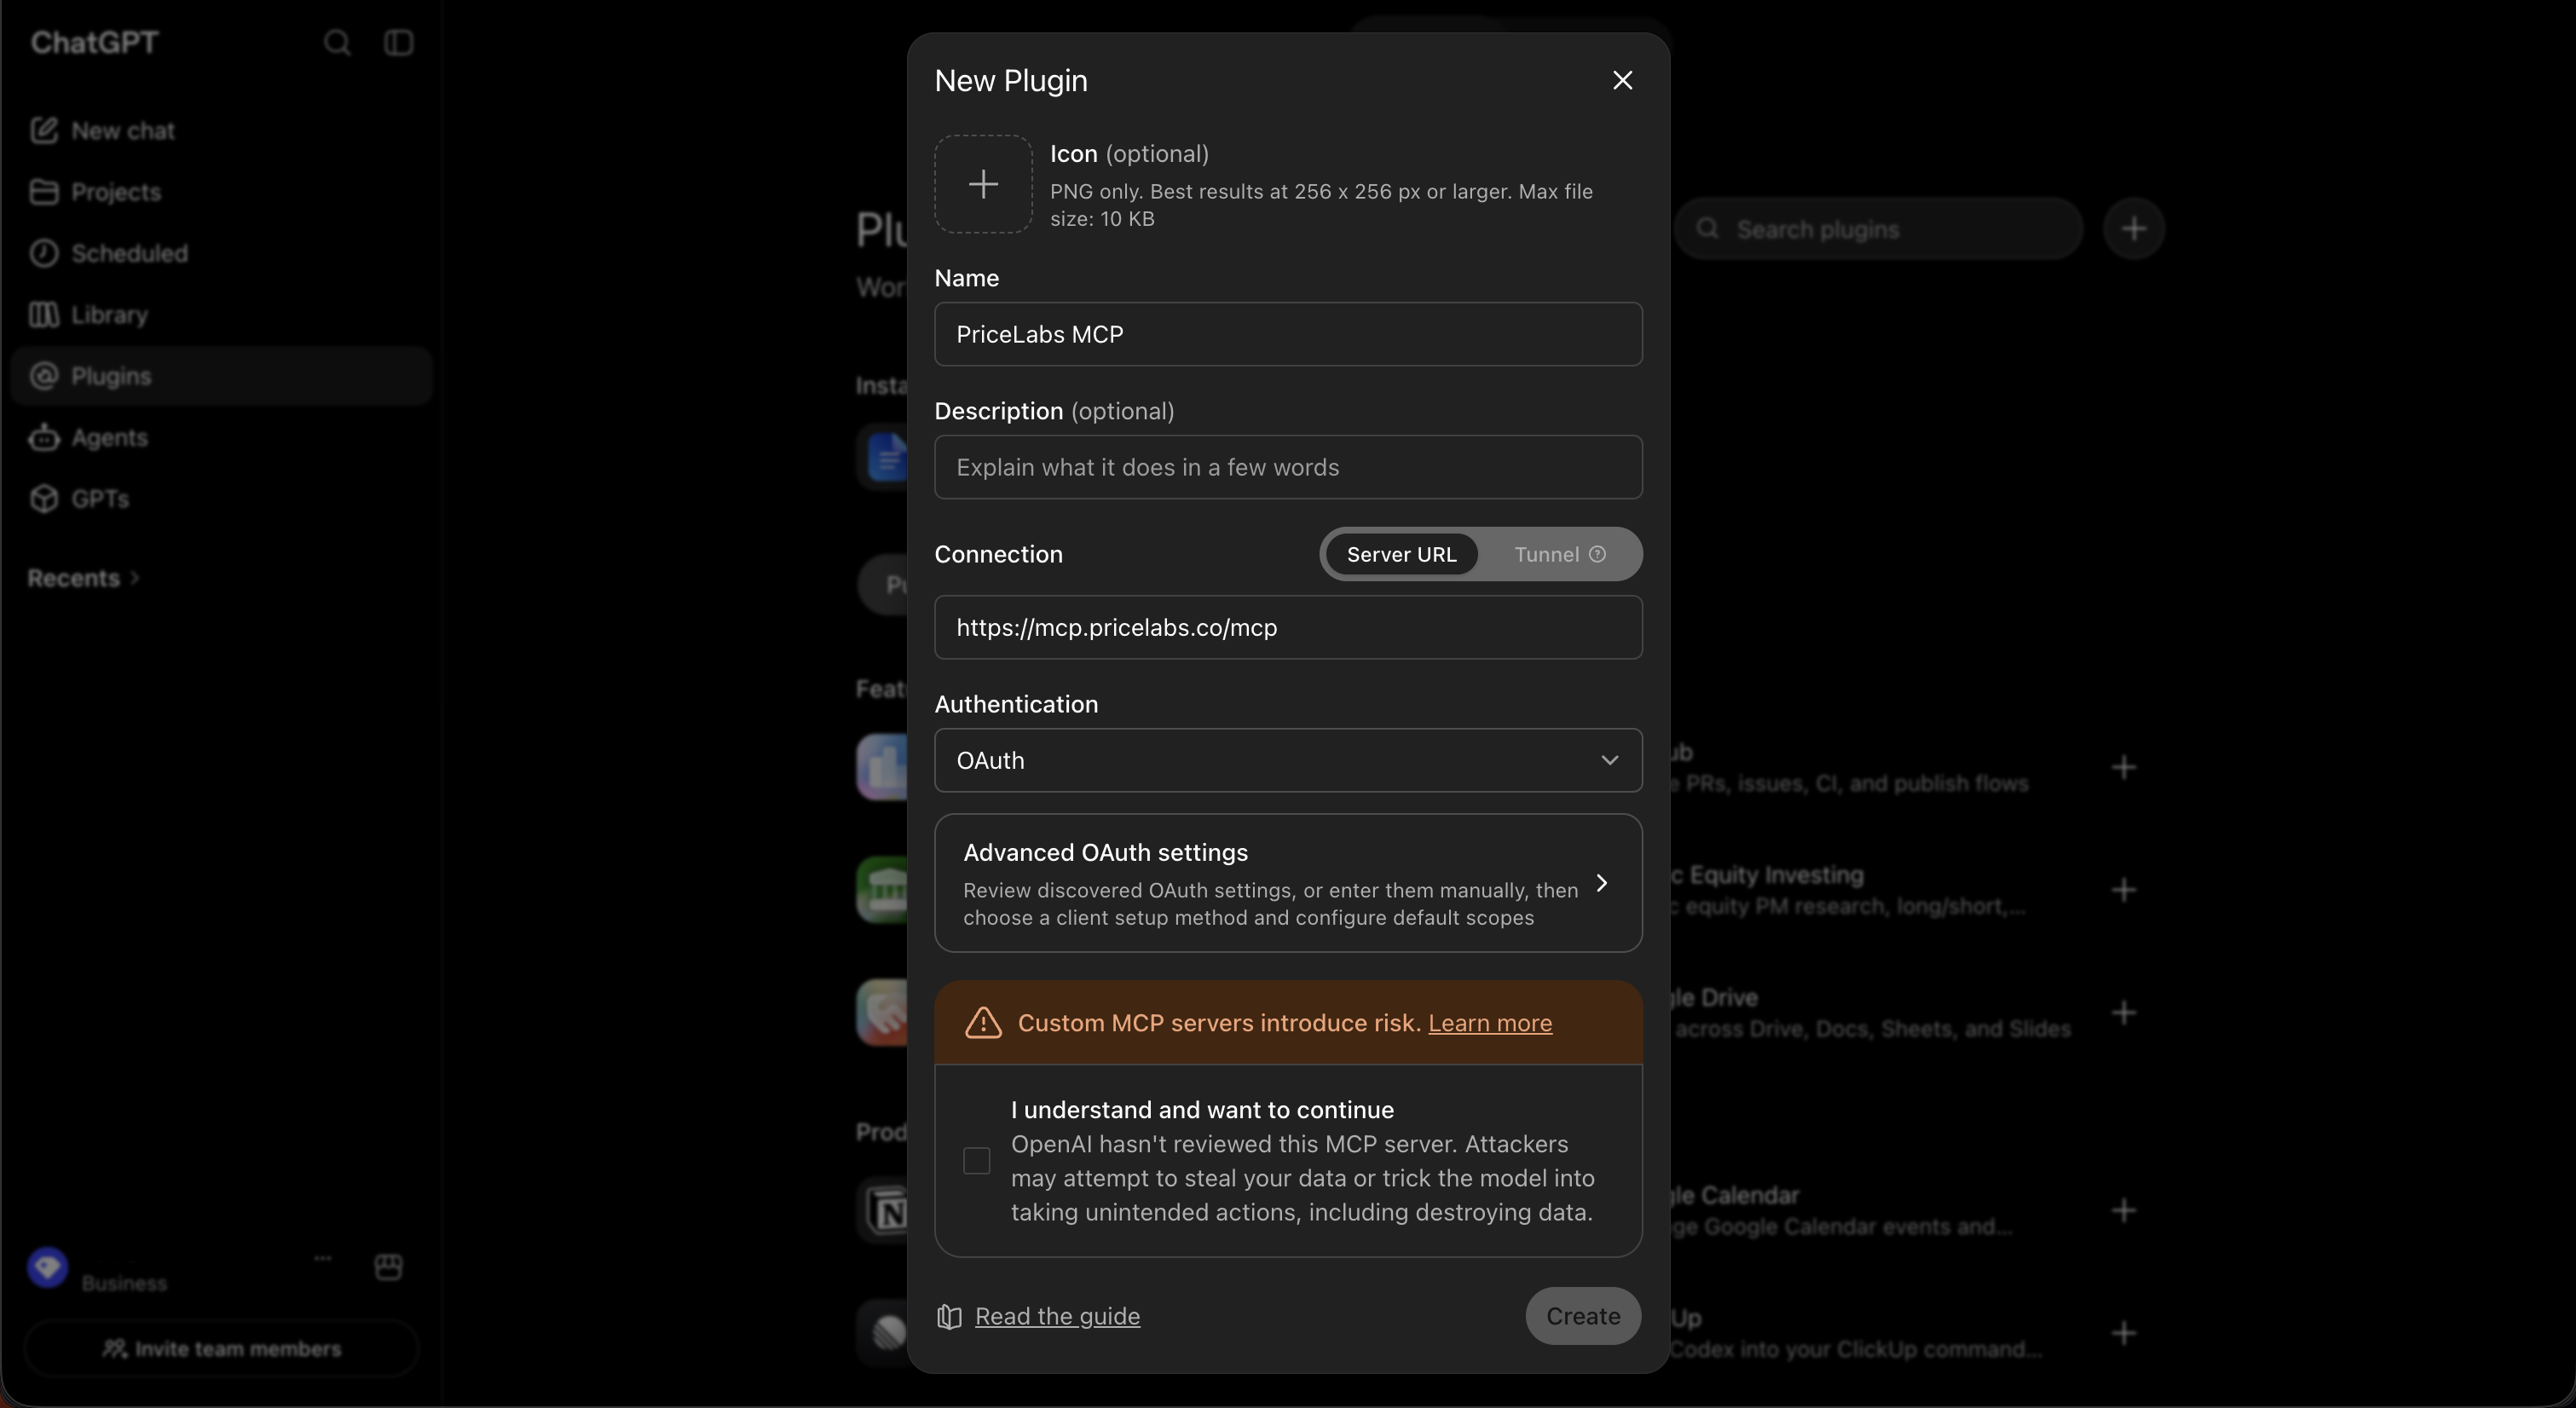Add the Equity Investing plugin
This screenshot has width=2576, height=1408.
point(2124,890)
